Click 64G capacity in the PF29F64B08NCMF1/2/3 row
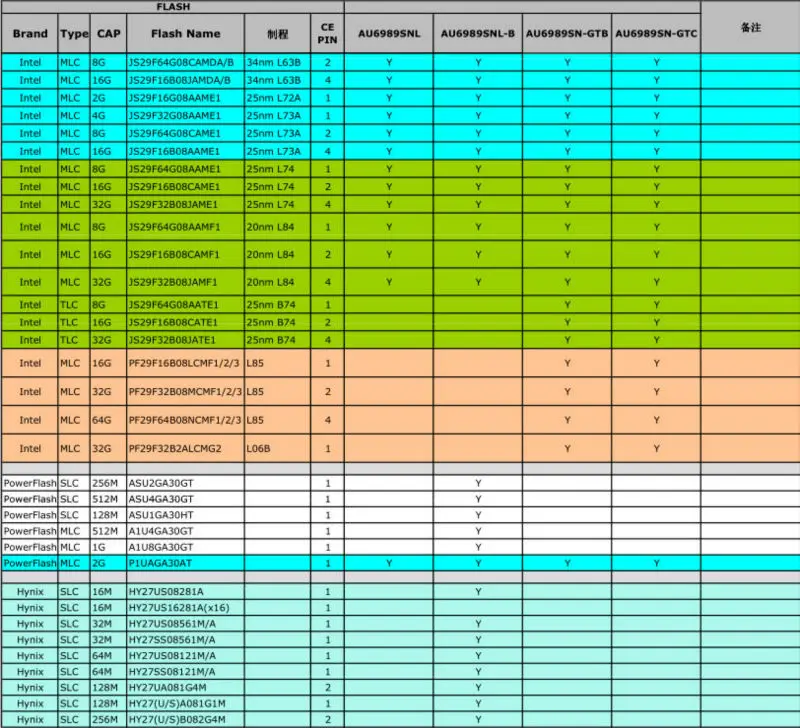800x728 pixels. 108,420
